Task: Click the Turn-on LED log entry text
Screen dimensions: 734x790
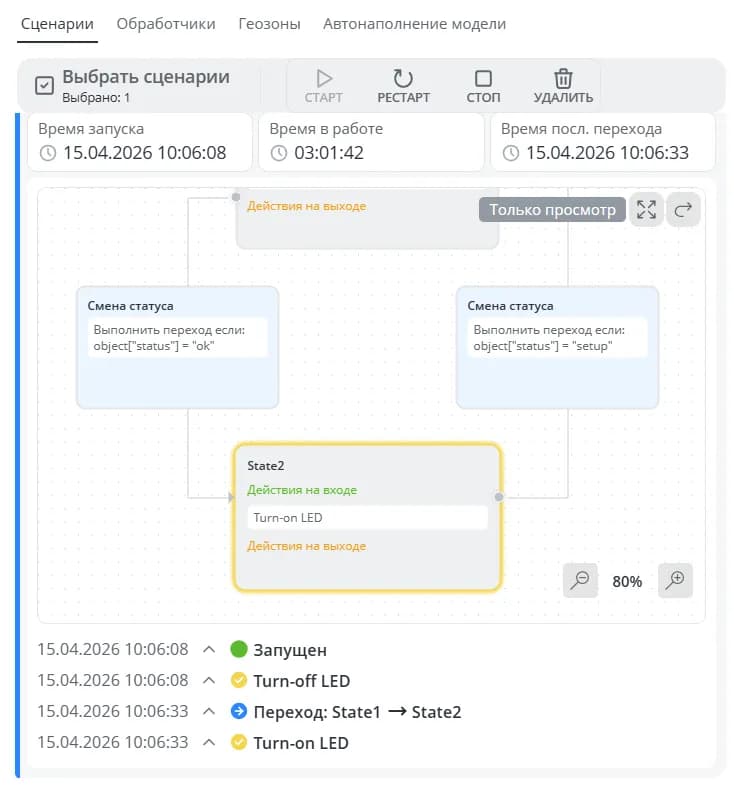Action: [x=301, y=743]
